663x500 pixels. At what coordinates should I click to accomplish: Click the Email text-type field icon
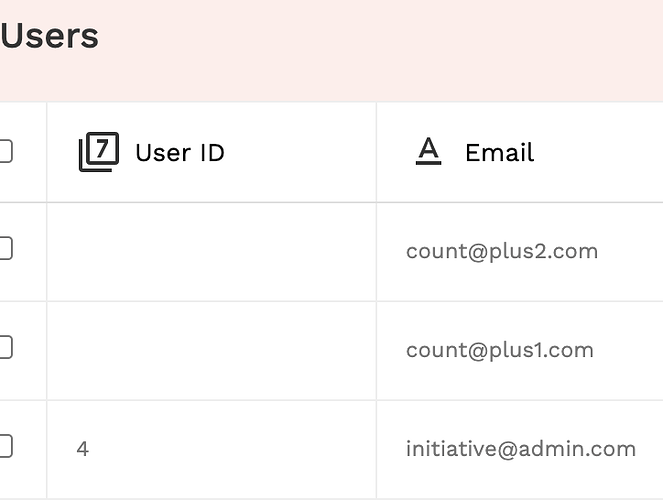point(428,151)
